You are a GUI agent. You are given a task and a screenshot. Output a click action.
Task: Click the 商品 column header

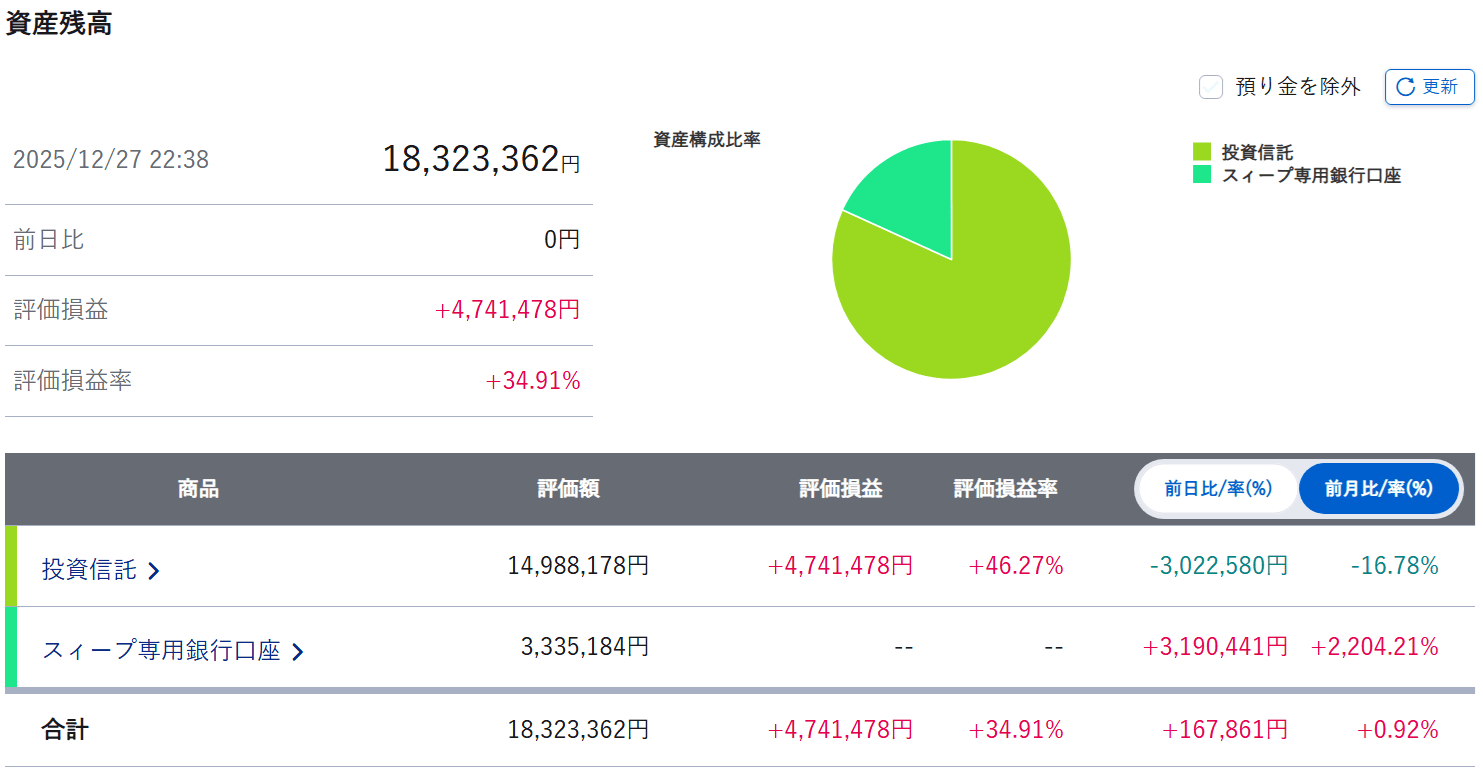click(x=198, y=489)
